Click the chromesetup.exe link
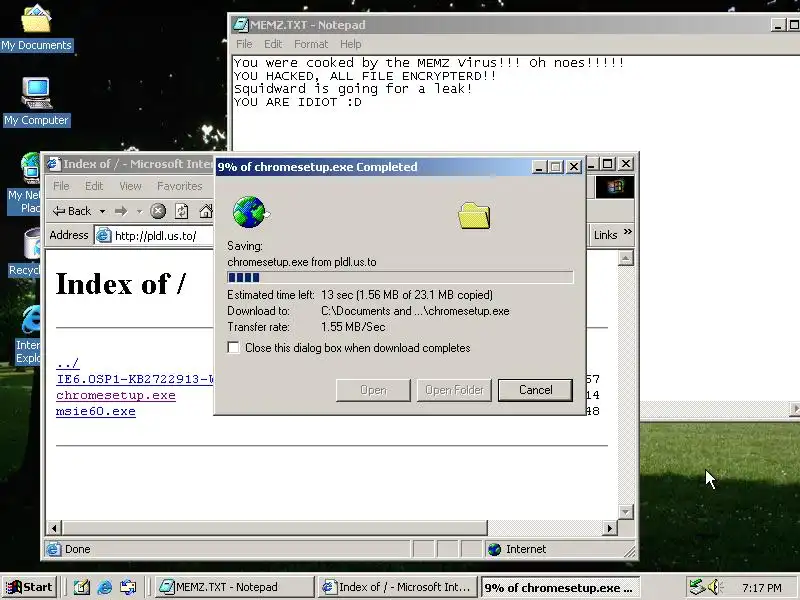The image size is (800, 600). (116, 395)
